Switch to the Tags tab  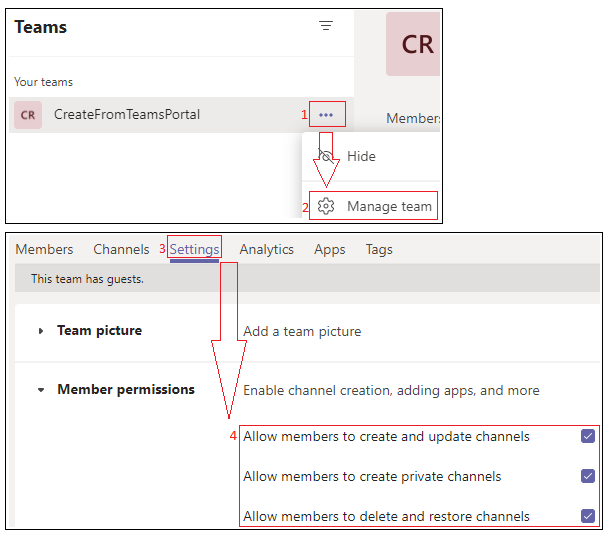click(x=379, y=249)
